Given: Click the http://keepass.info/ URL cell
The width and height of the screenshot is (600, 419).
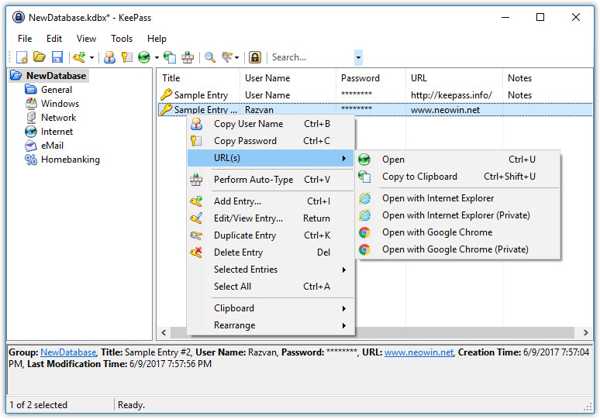Looking at the screenshot, I should (451, 95).
